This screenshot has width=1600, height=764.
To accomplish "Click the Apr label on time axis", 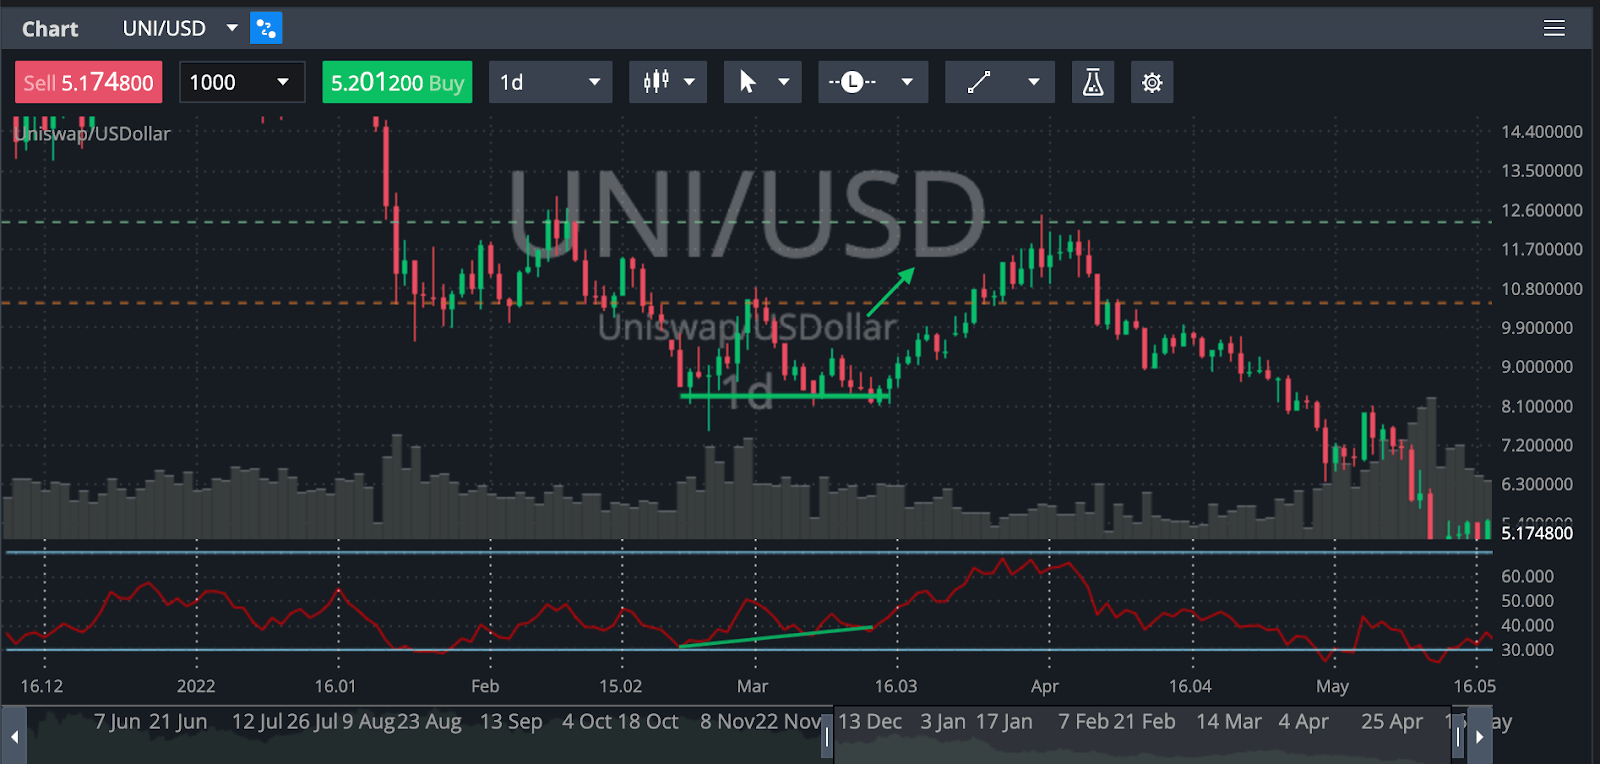I will pos(1044,686).
